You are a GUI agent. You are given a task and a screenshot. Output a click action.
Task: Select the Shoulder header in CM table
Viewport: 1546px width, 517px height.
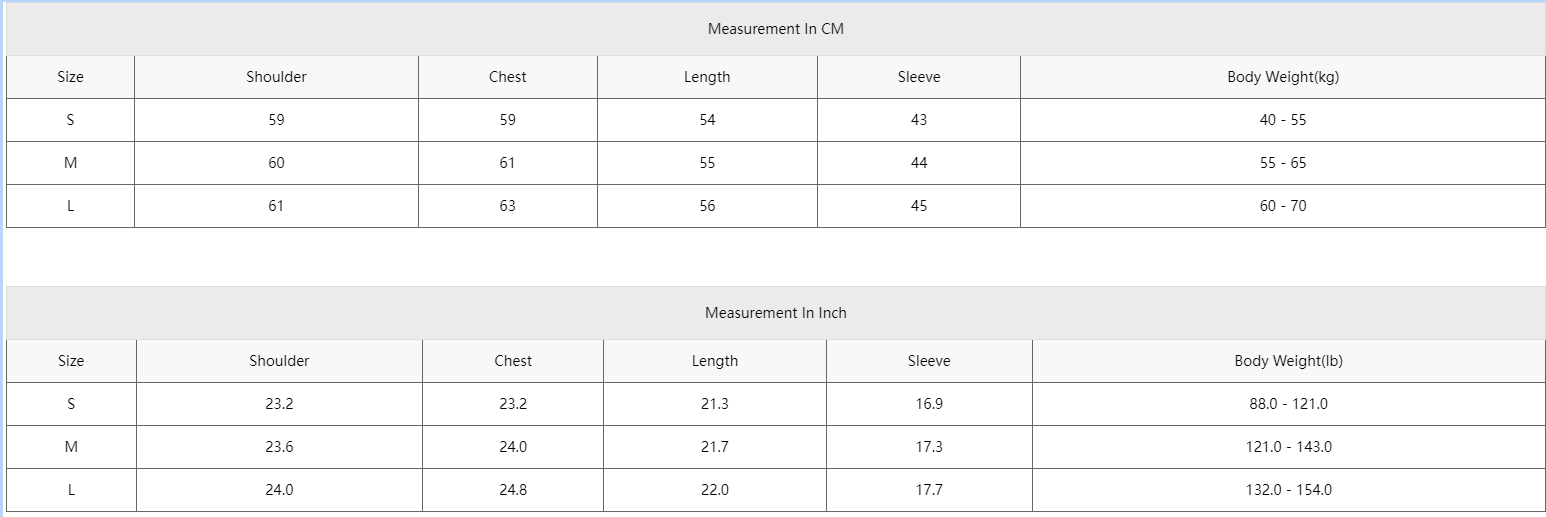pos(276,77)
